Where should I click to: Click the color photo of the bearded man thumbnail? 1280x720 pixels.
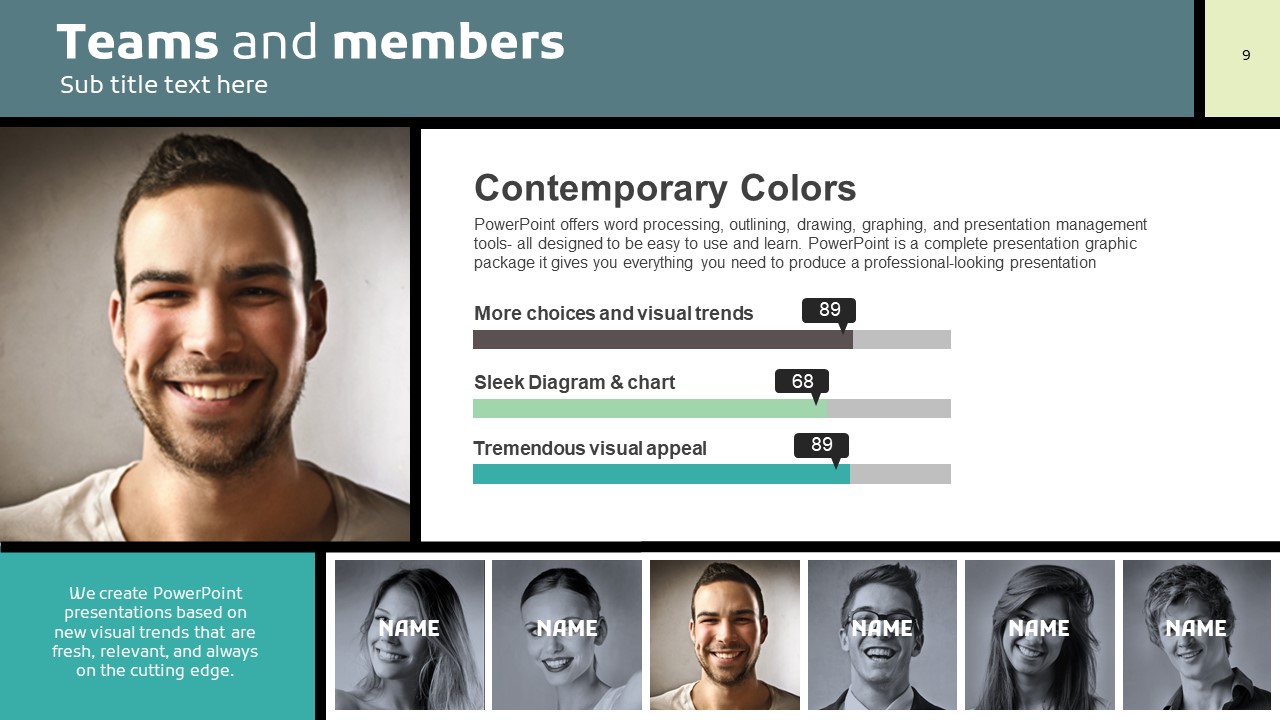pyautogui.click(x=725, y=634)
